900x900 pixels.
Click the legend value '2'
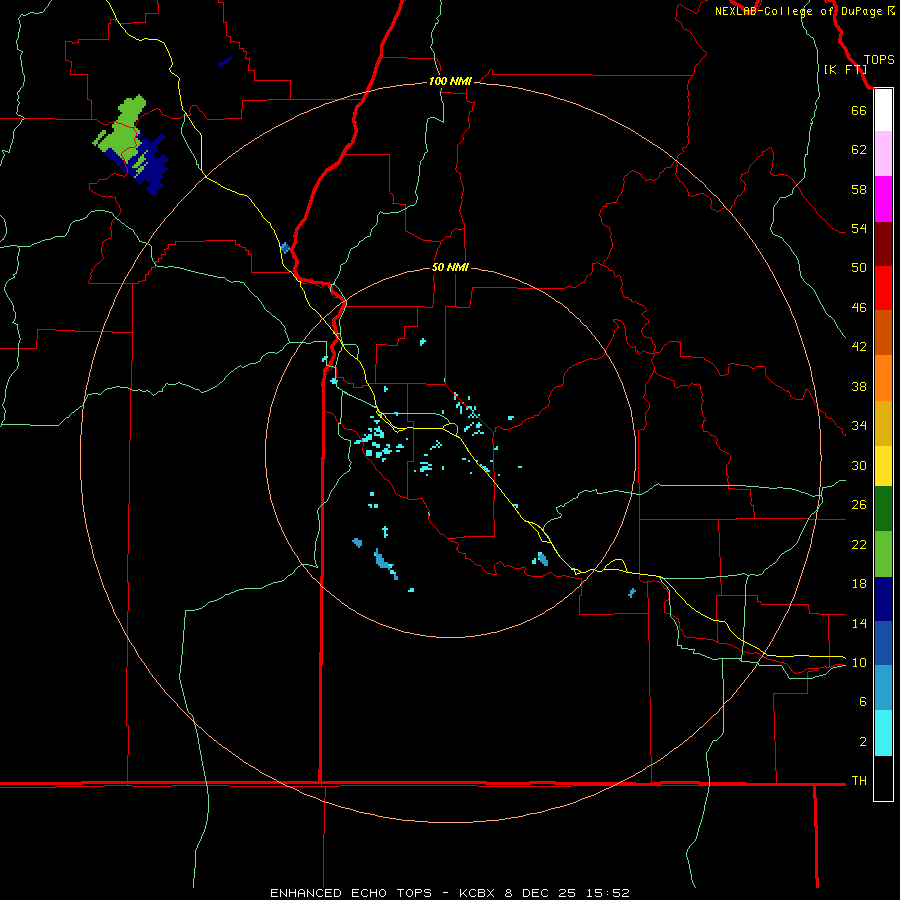pos(863,742)
